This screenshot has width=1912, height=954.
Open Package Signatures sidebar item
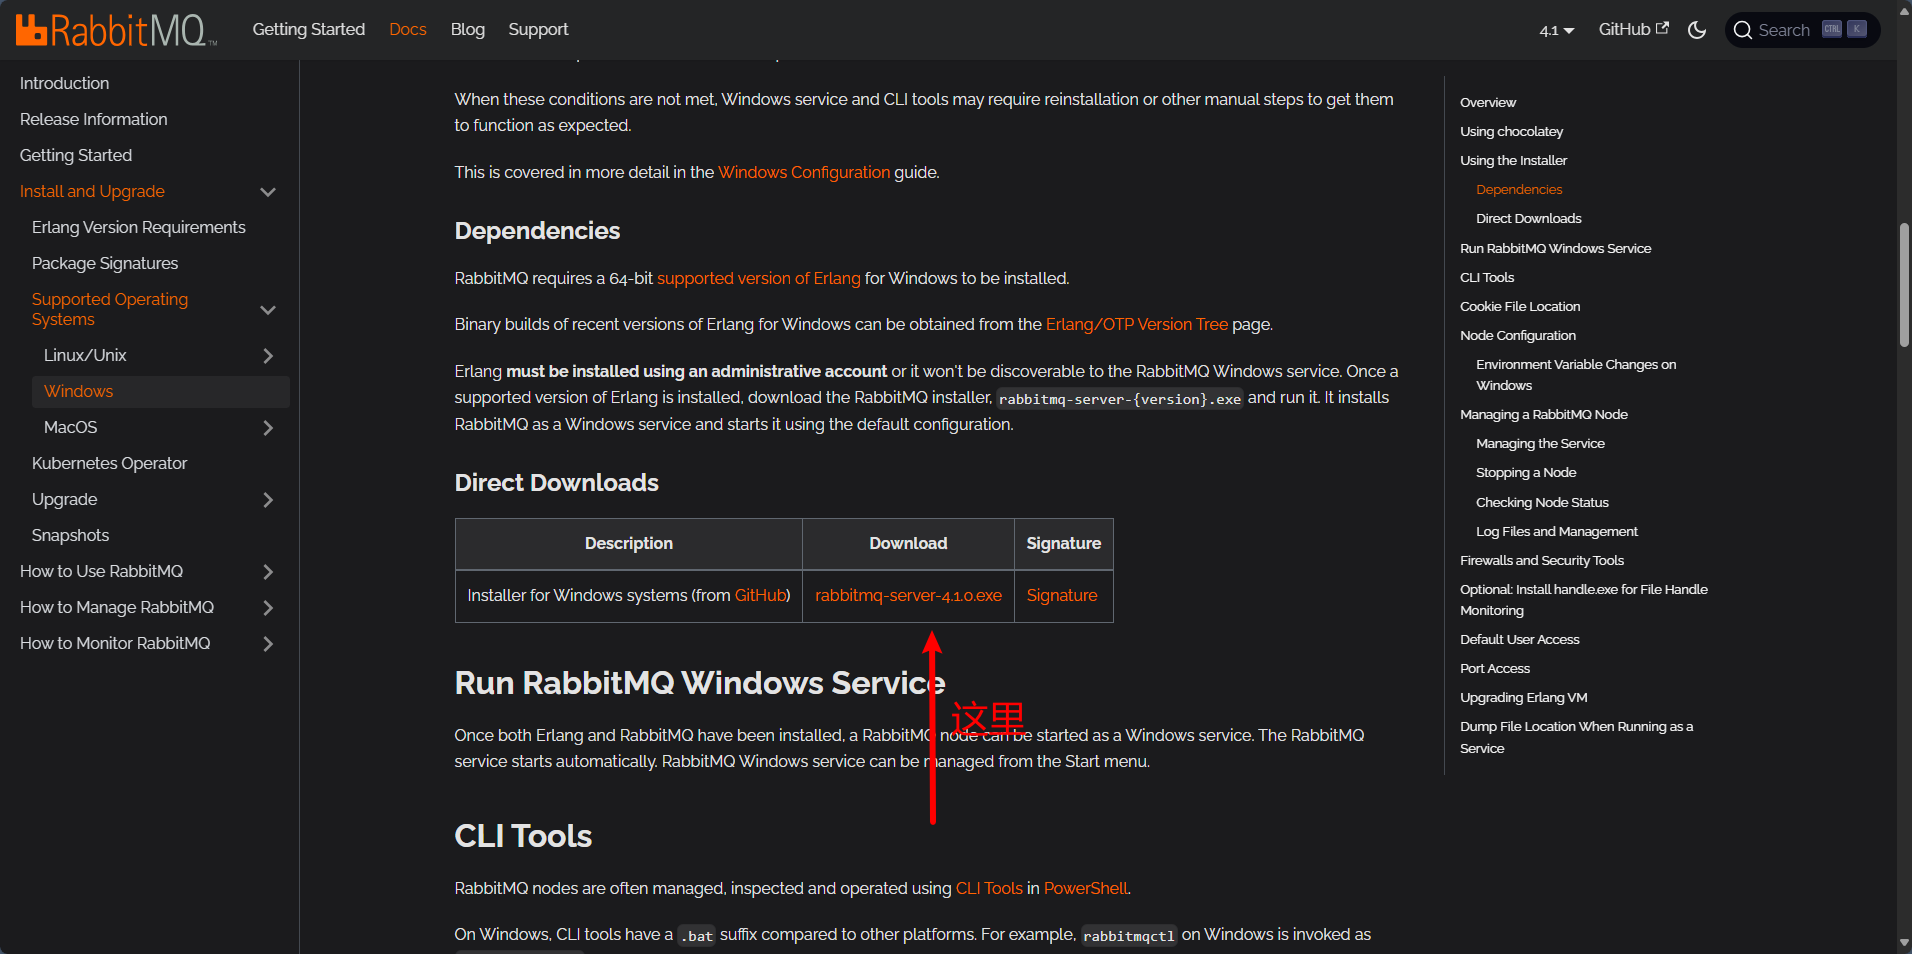point(105,263)
